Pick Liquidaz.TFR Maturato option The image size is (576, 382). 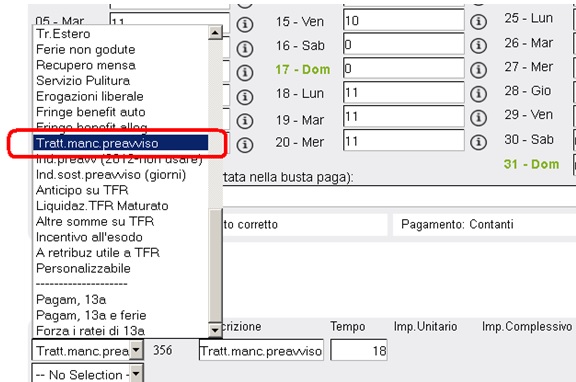(x=121, y=206)
